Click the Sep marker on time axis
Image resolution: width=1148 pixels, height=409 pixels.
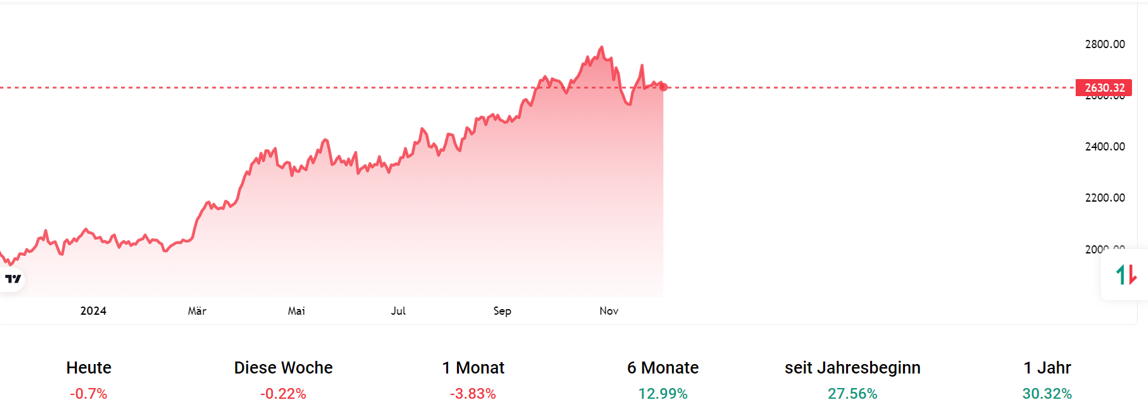click(x=502, y=311)
